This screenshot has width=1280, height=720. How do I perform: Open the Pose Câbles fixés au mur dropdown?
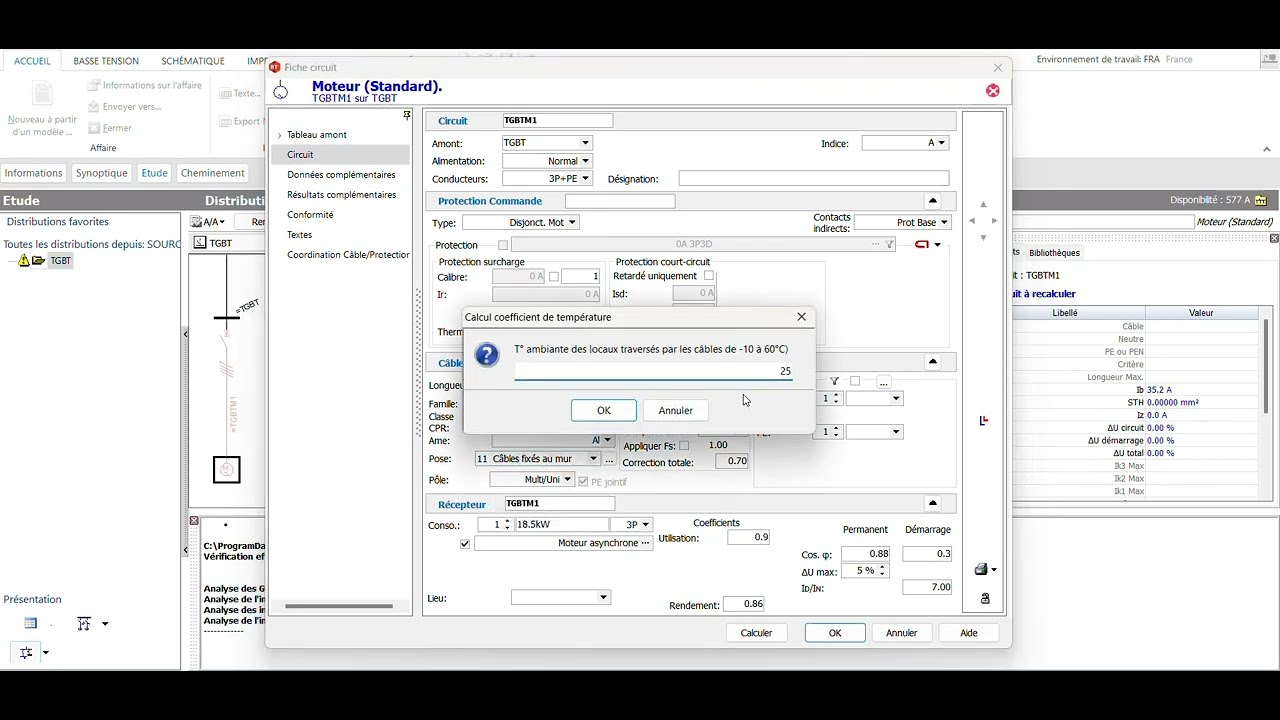pyautogui.click(x=593, y=459)
